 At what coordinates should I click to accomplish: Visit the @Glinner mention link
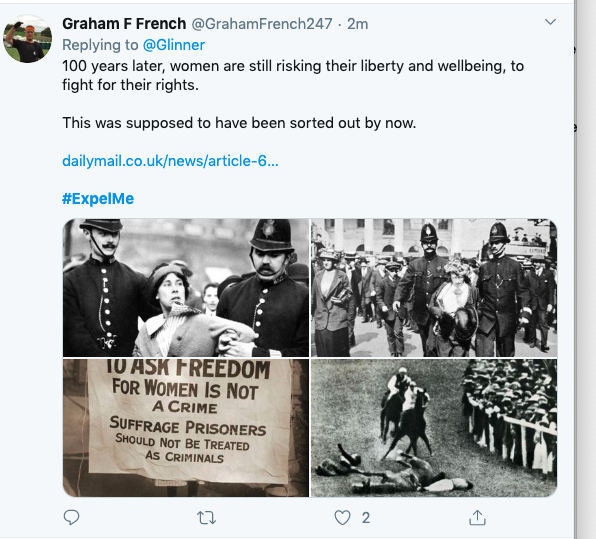[x=174, y=45]
